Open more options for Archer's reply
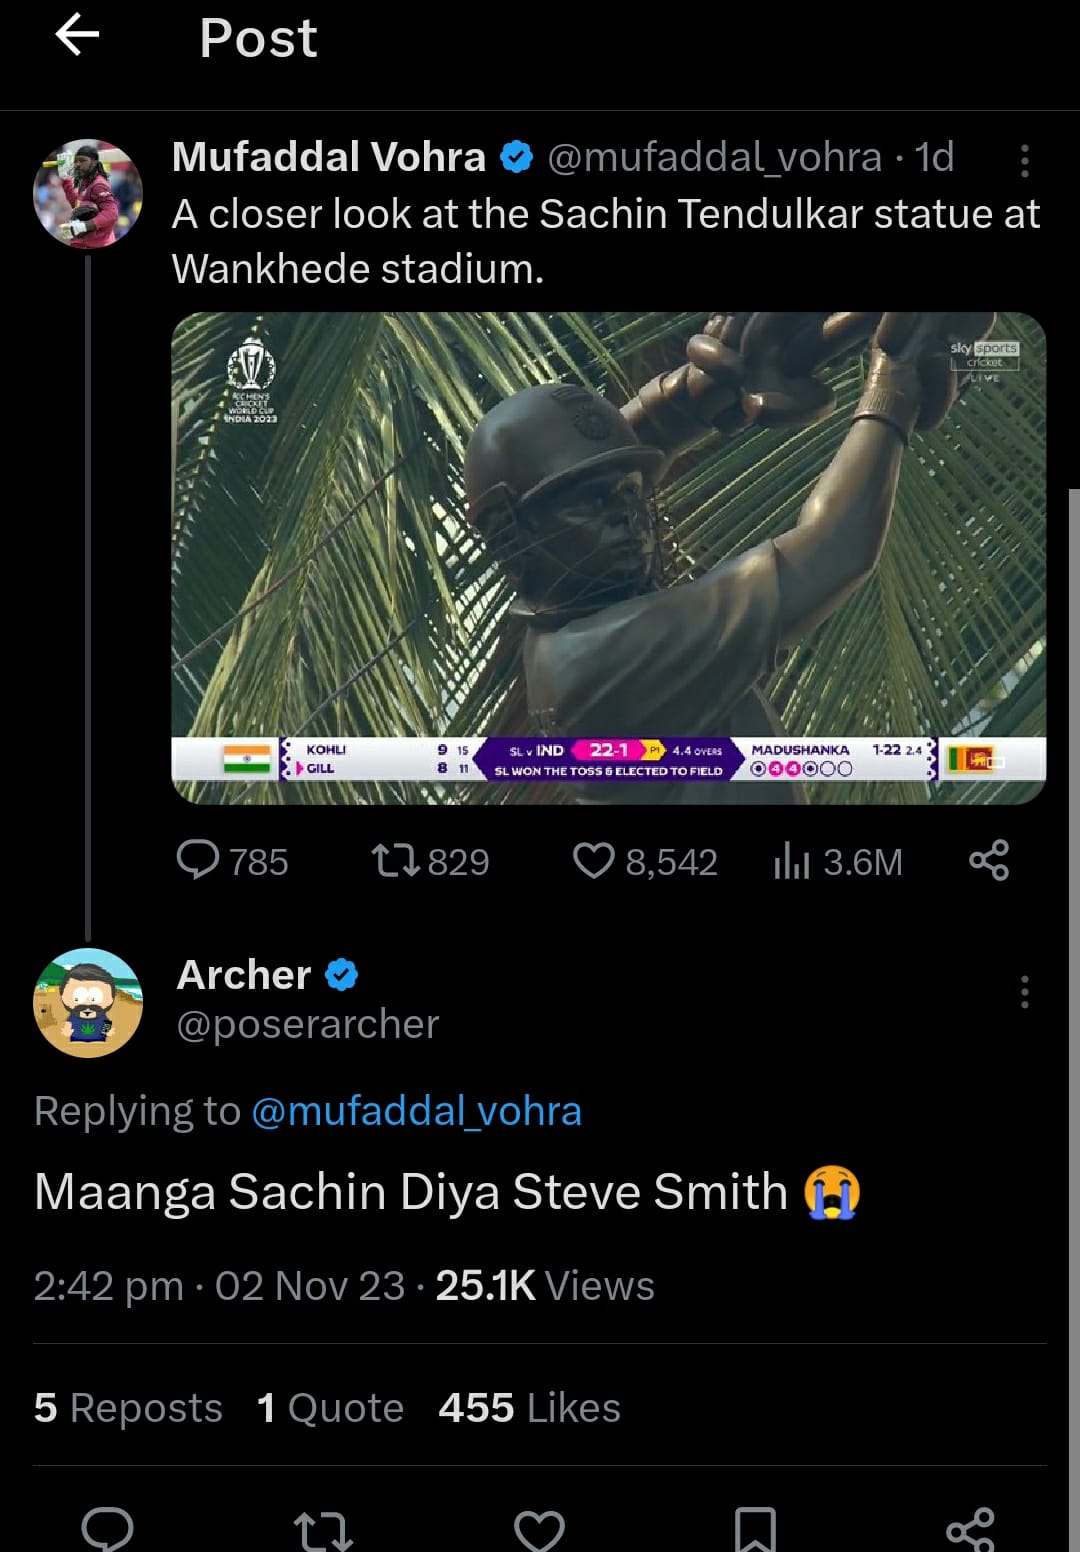Screen dimensions: 1080x1552 [1024, 992]
